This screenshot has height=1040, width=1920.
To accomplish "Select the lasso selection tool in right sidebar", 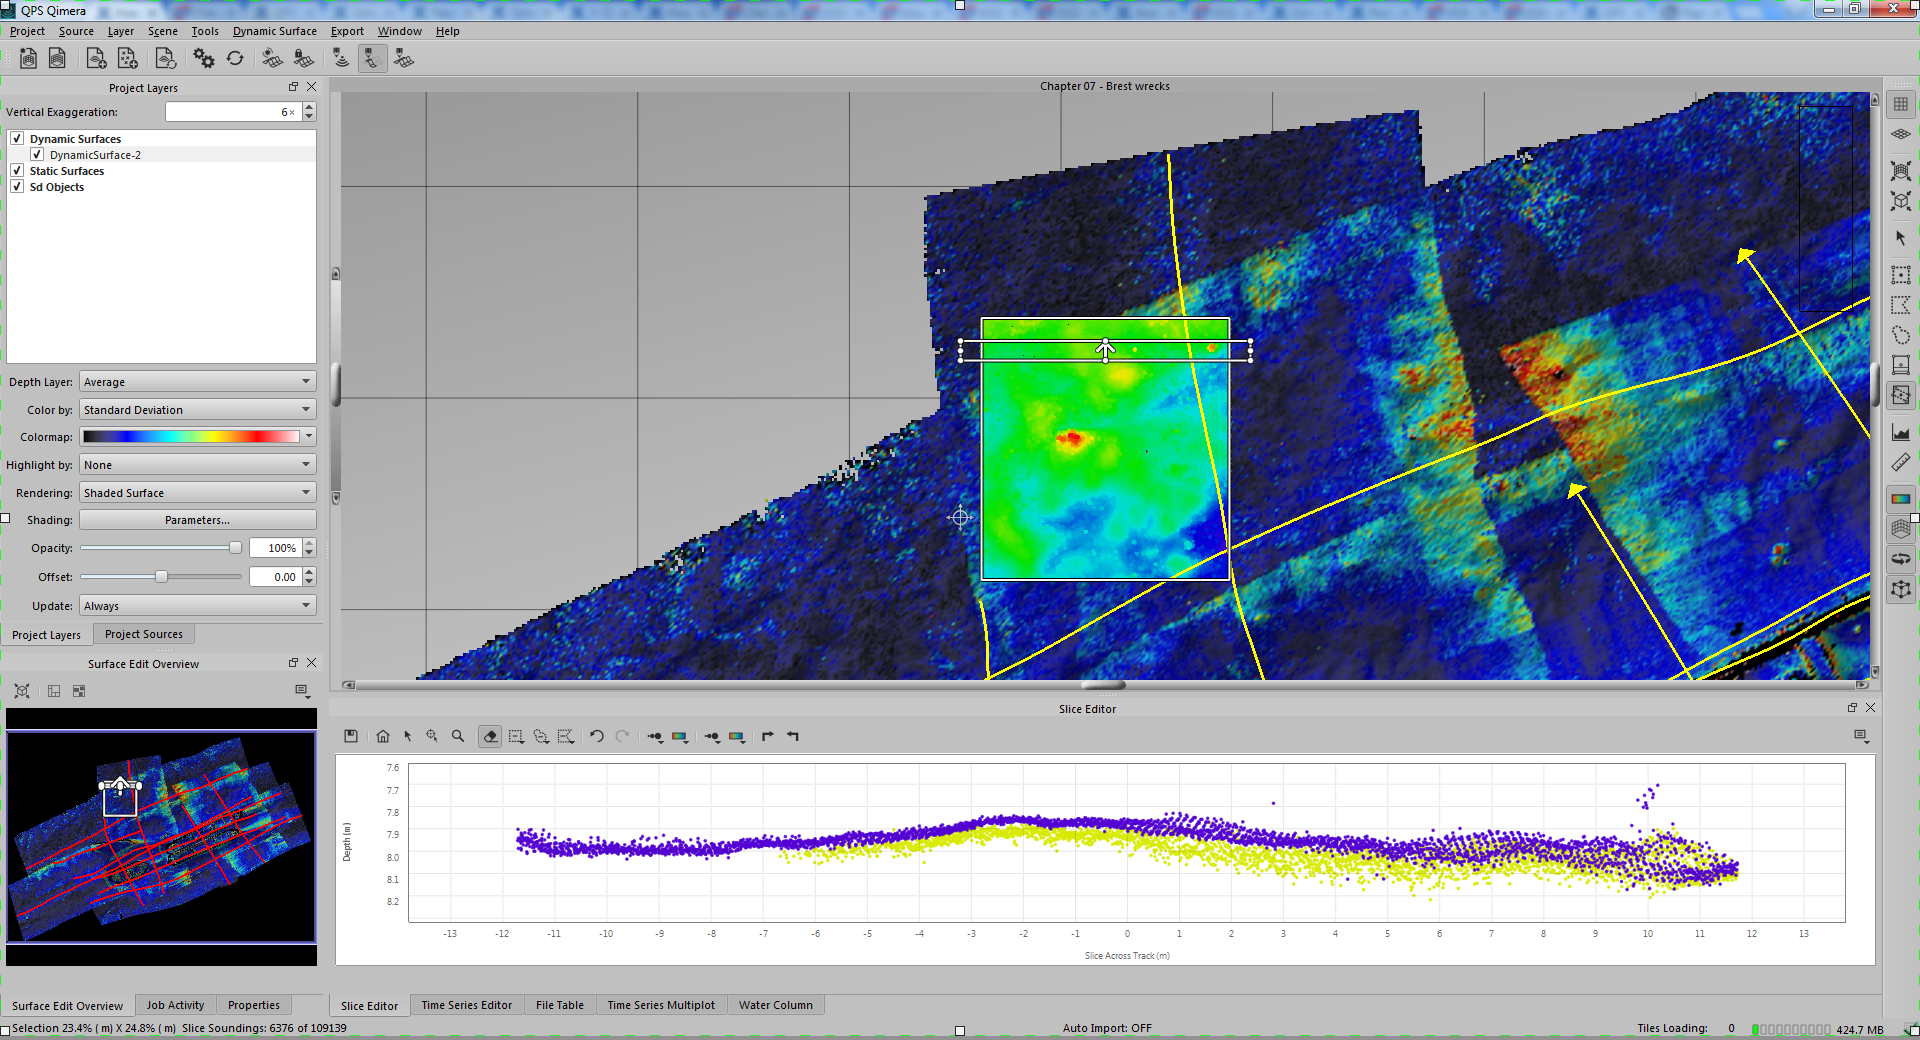I will coord(1901,335).
